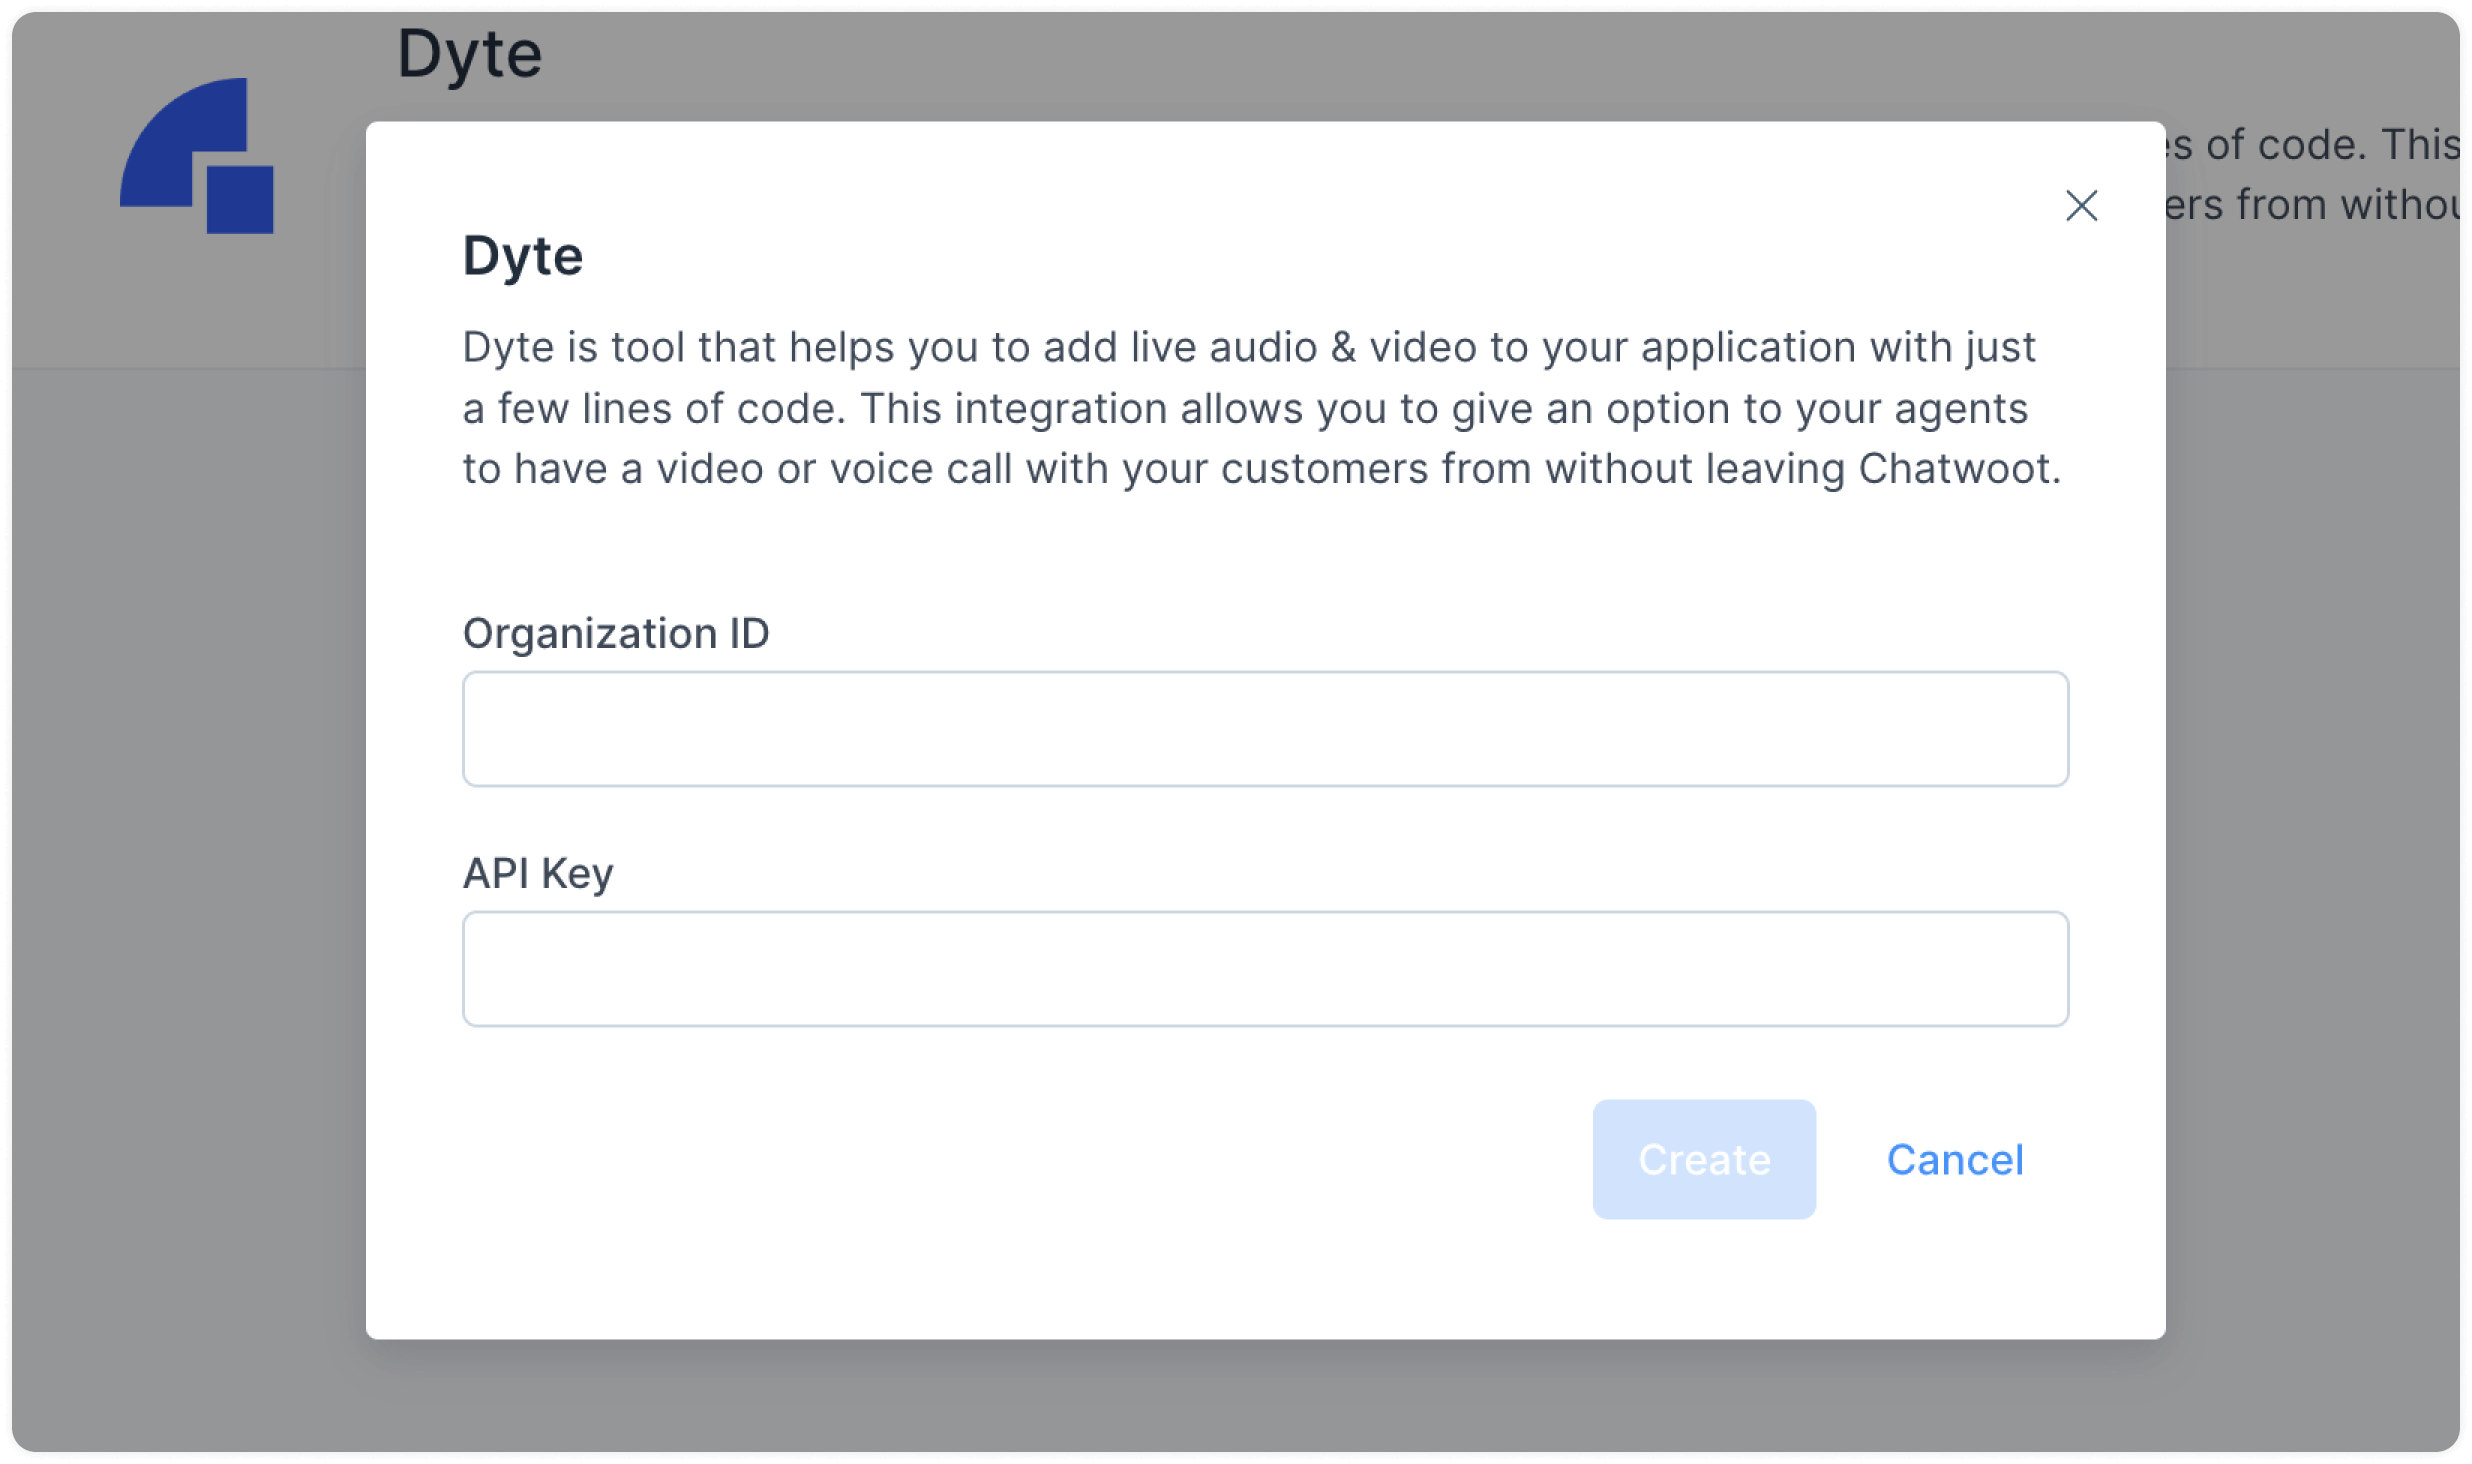Click Cancel to dismiss the dialog
2472x1464 pixels.
pos(1955,1159)
